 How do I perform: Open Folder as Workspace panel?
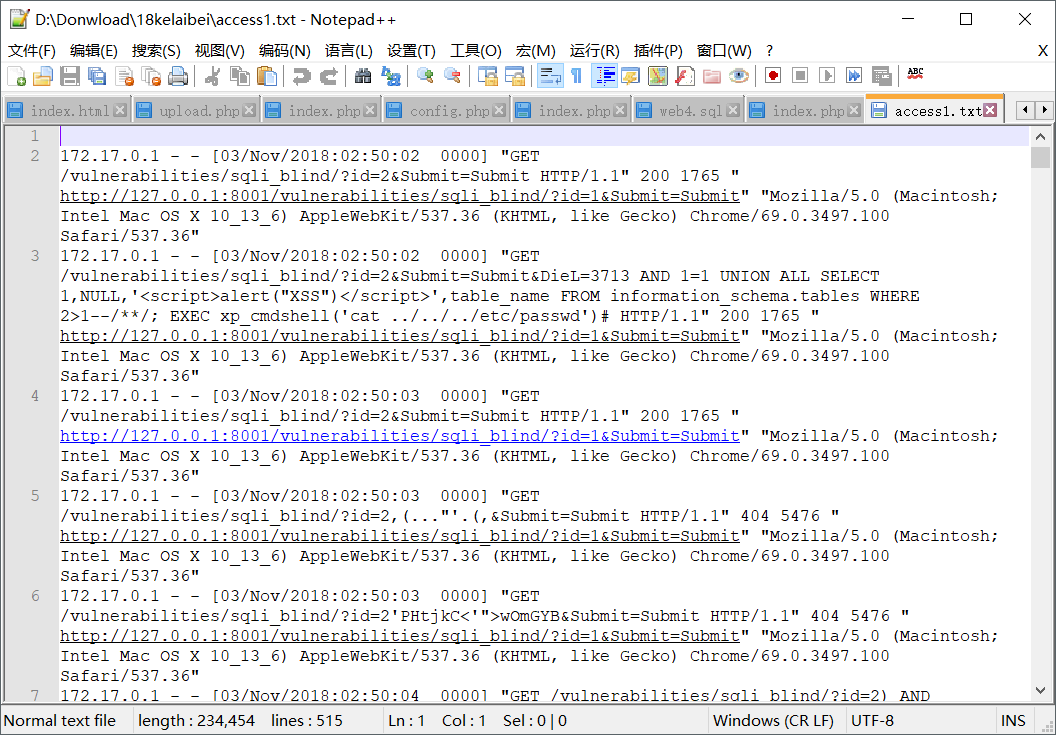click(x=712, y=76)
